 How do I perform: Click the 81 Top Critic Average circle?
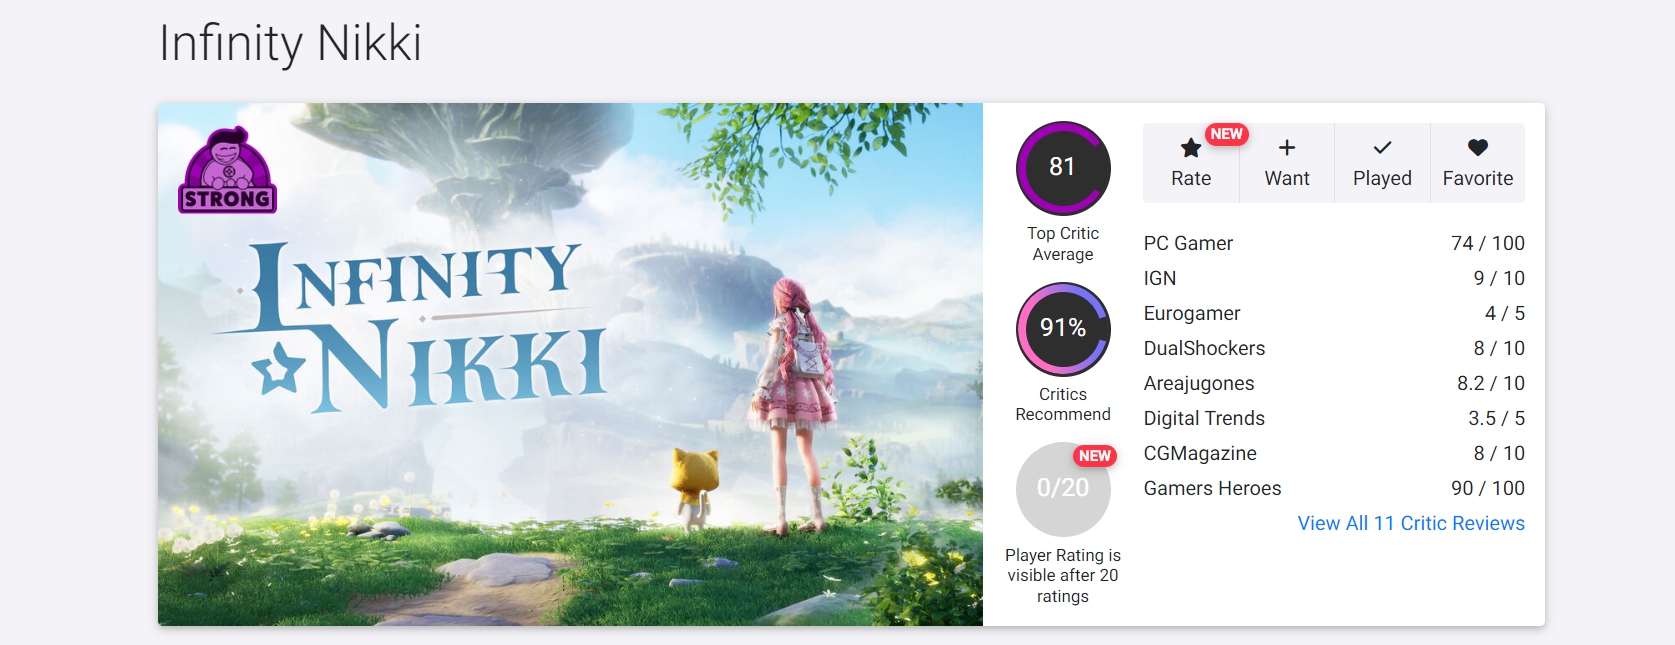point(1063,168)
